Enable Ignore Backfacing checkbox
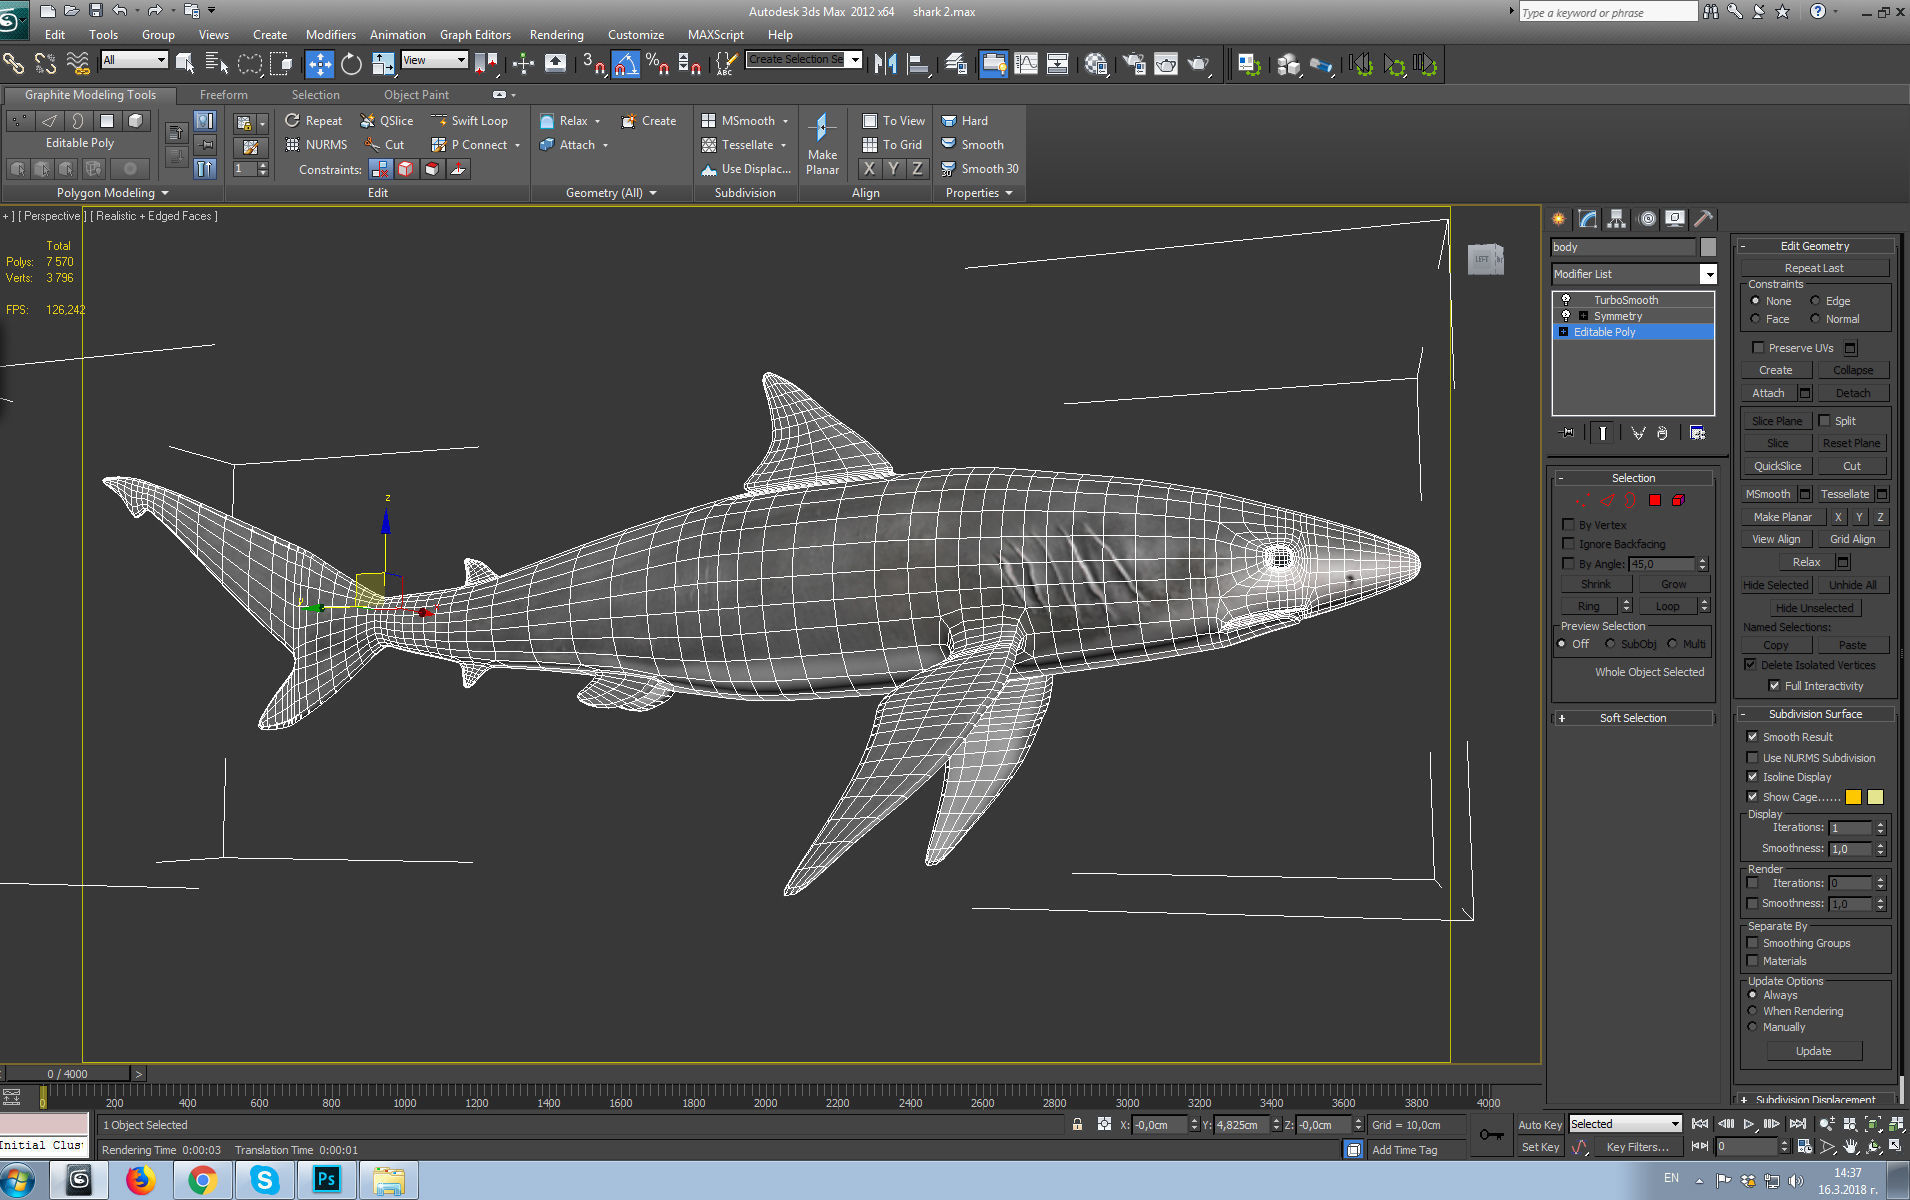This screenshot has height=1200, width=1910. point(1568,544)
